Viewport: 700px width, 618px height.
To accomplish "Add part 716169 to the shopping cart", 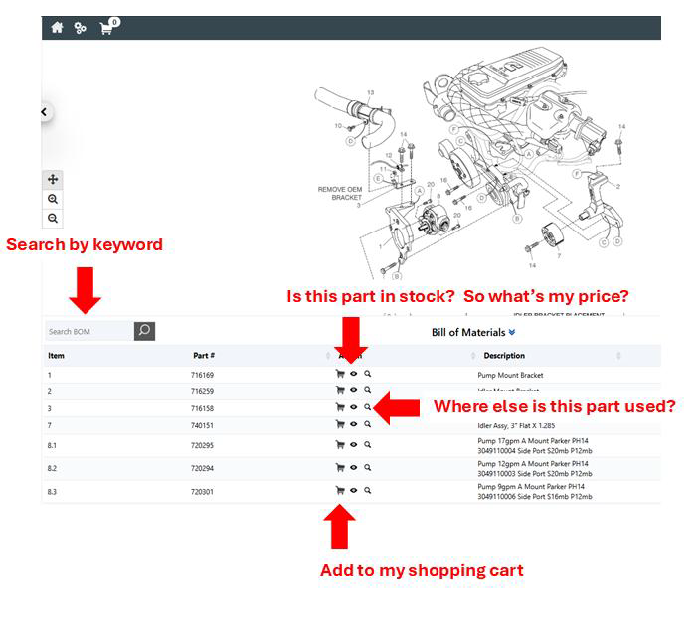I will pyautogui.click(x=340, y=376).
